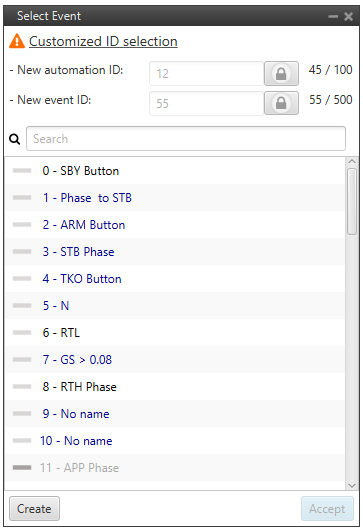Click the orange warning triangle icon
The height and width of the screenshot is (531, 363).
pos(17,41)
